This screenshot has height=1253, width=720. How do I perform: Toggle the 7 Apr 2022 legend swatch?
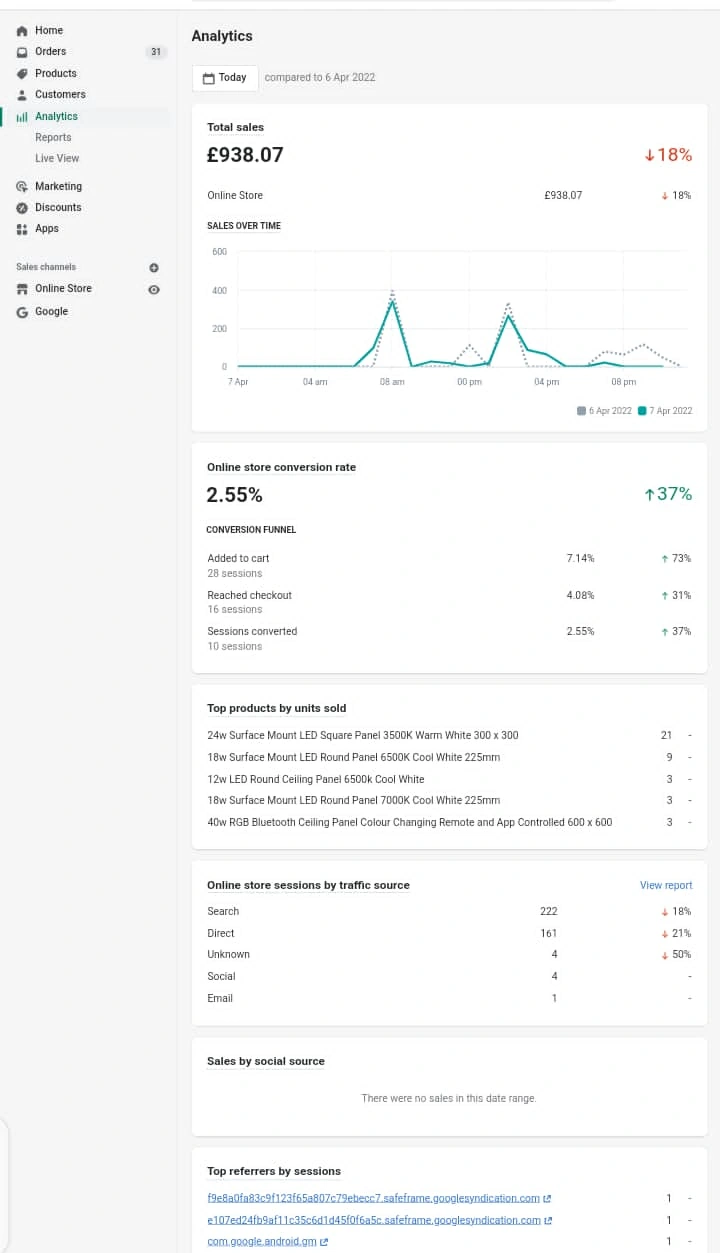[x=642, y=411]
